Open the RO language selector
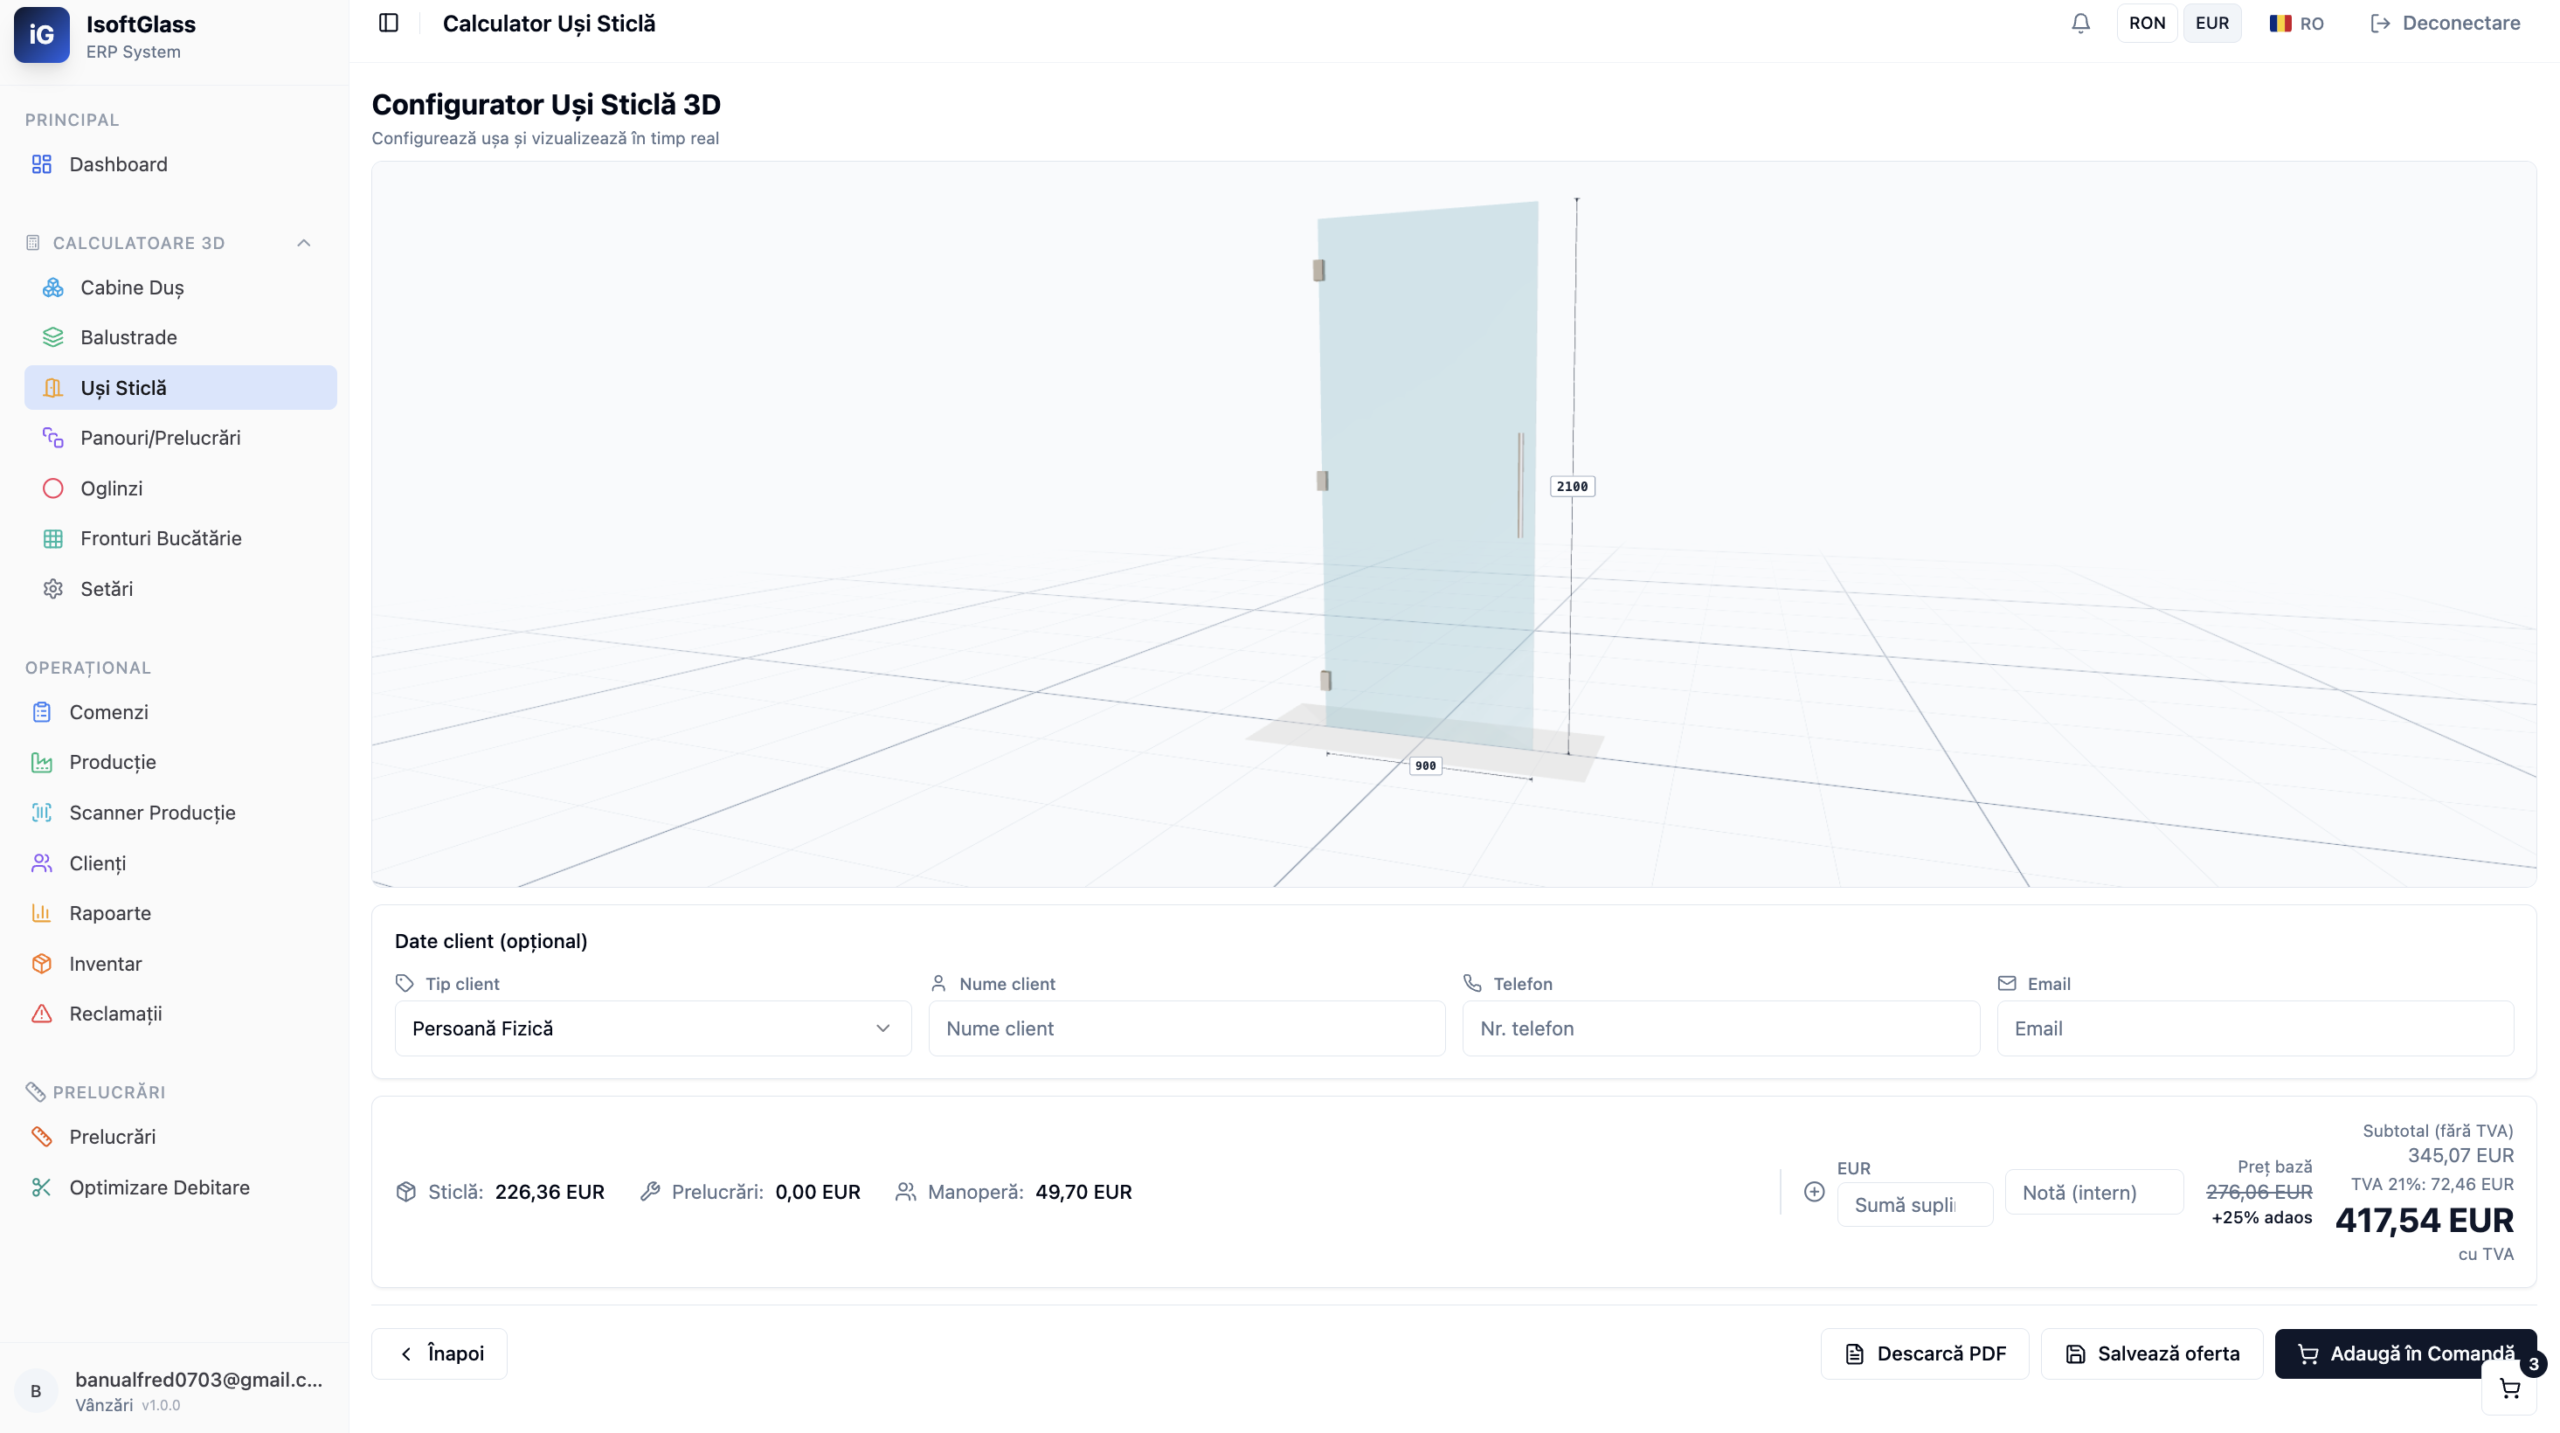Image resolution: width=2560 pixels, height=1433 pixels. [x=2296, y=23]
